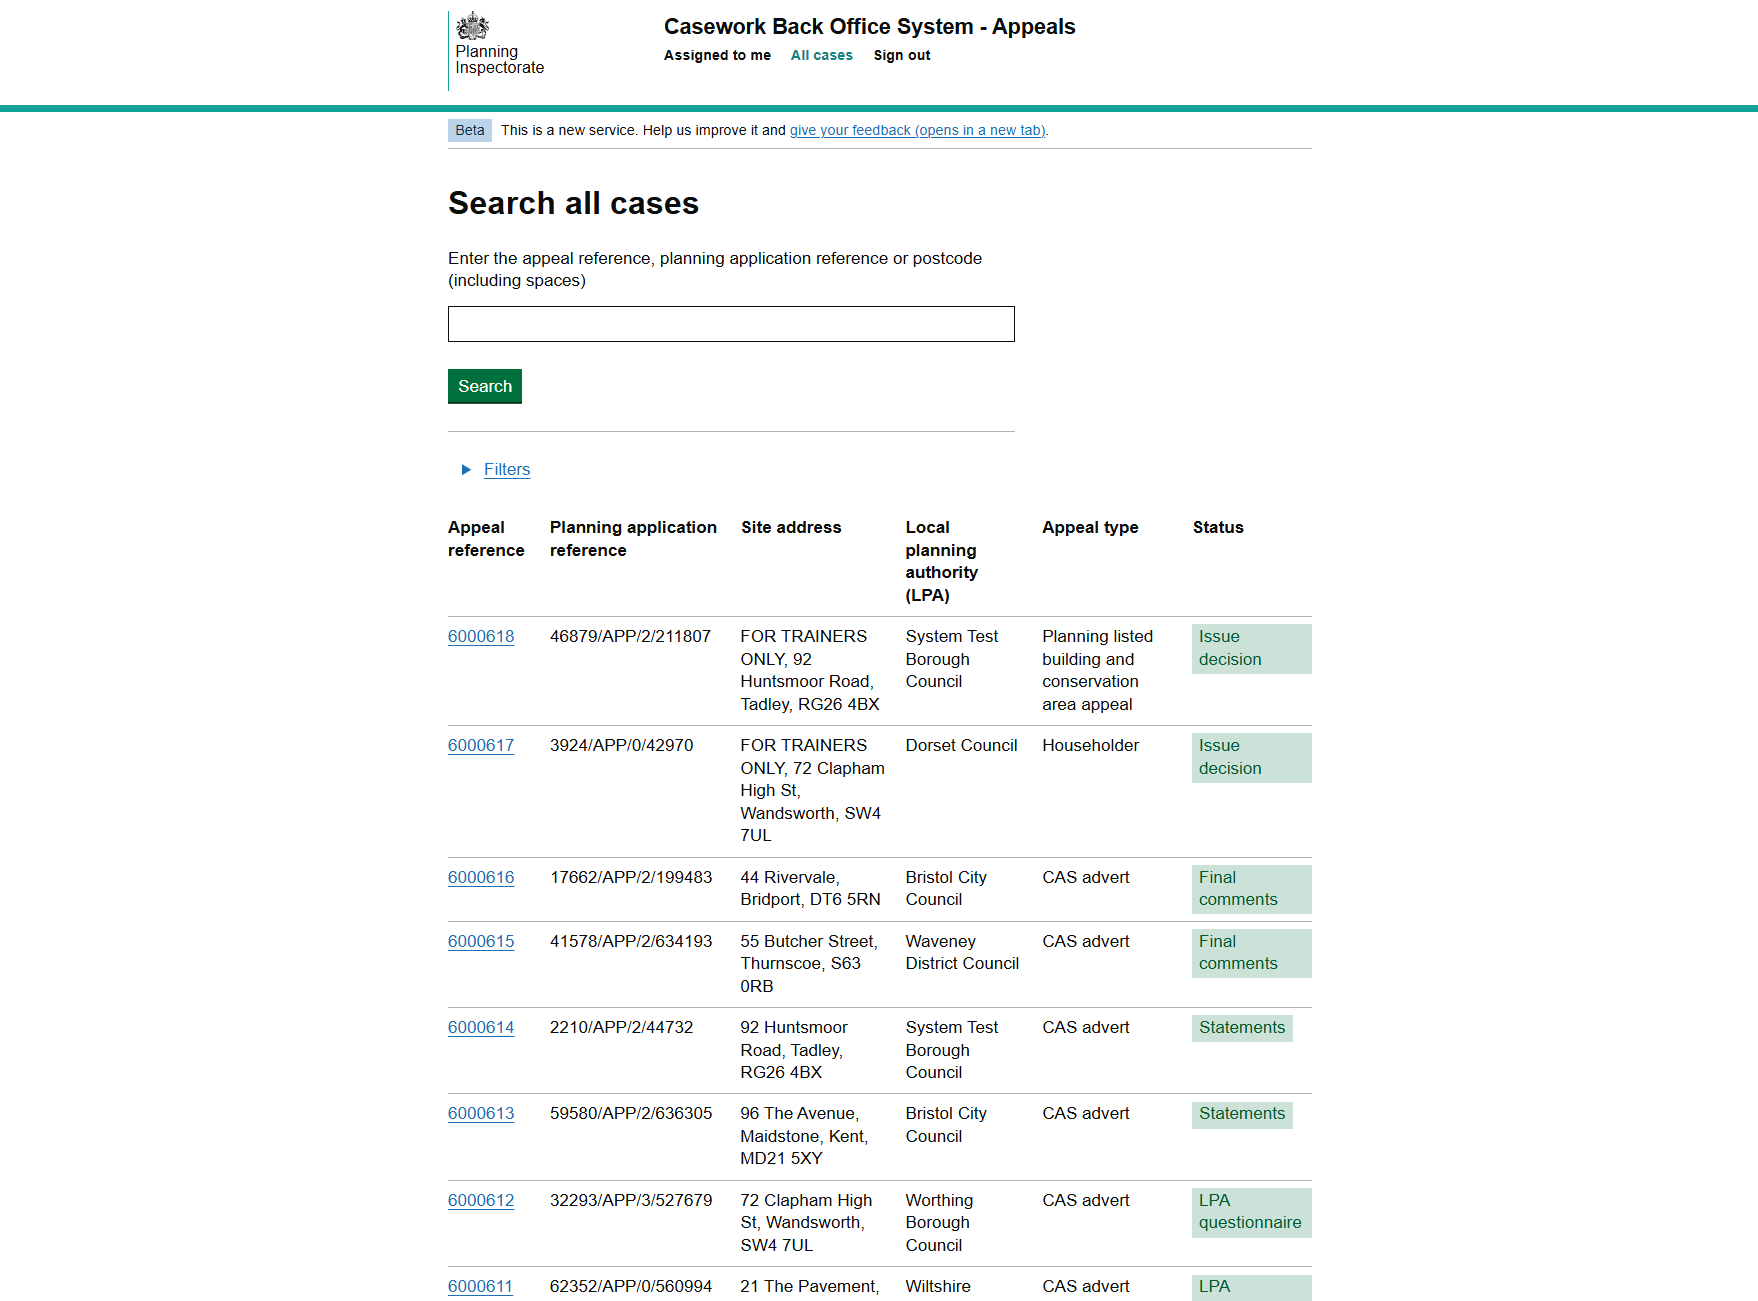The width and height of the screenshot is (1758, 1301).
Task: Click LPA questionnaire status tag for 6000612
Action: (1250, 1212)
